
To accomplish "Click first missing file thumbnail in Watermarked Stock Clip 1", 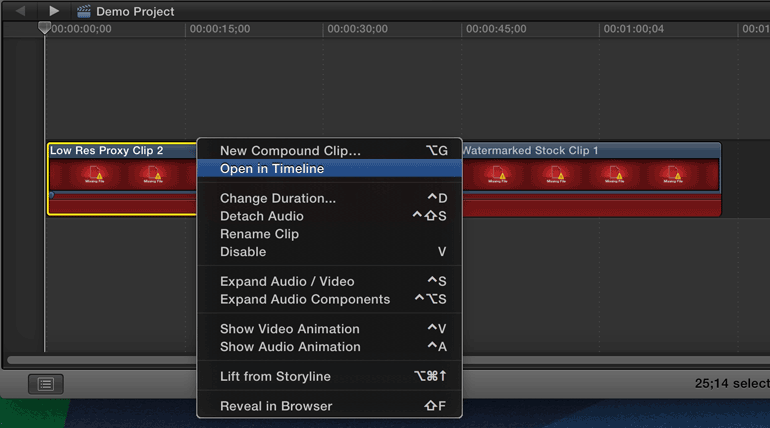I will (497, 174).
